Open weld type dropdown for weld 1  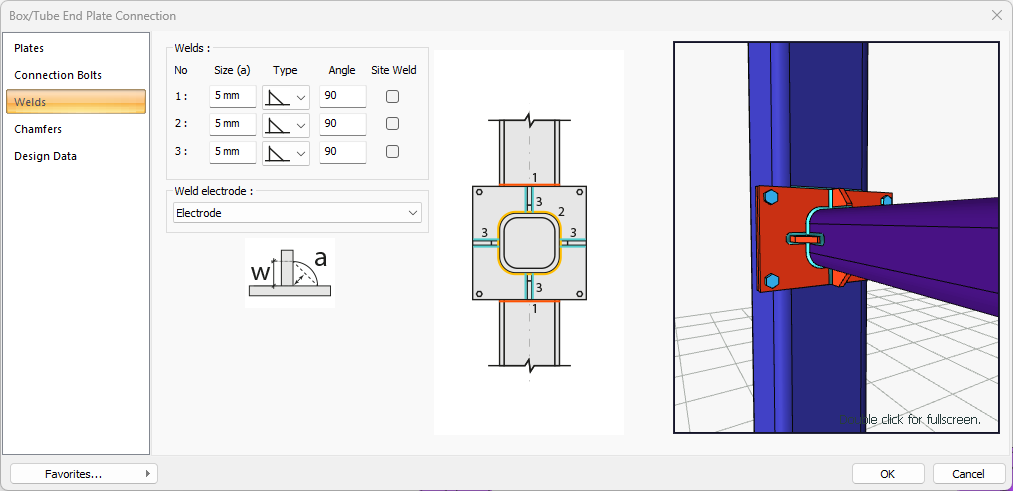tap(286, 97)
